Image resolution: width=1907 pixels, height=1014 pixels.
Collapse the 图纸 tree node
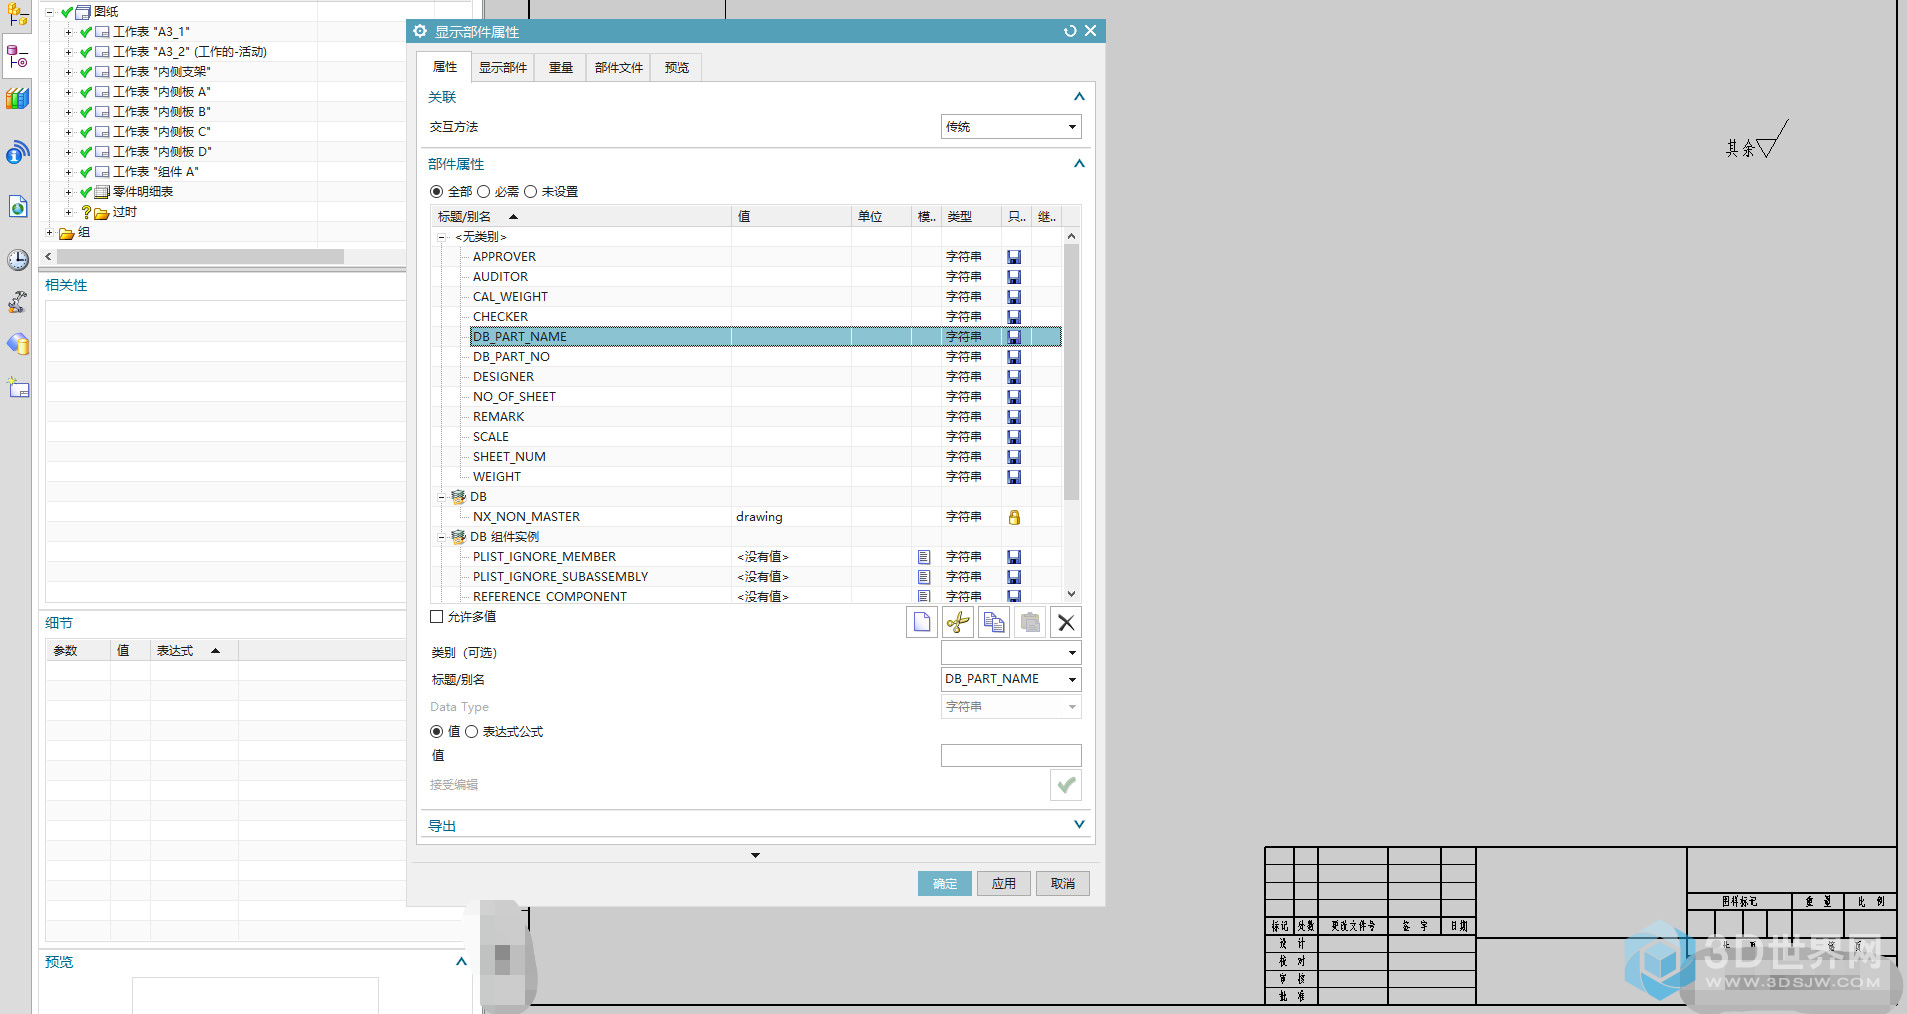pos(49,12)
